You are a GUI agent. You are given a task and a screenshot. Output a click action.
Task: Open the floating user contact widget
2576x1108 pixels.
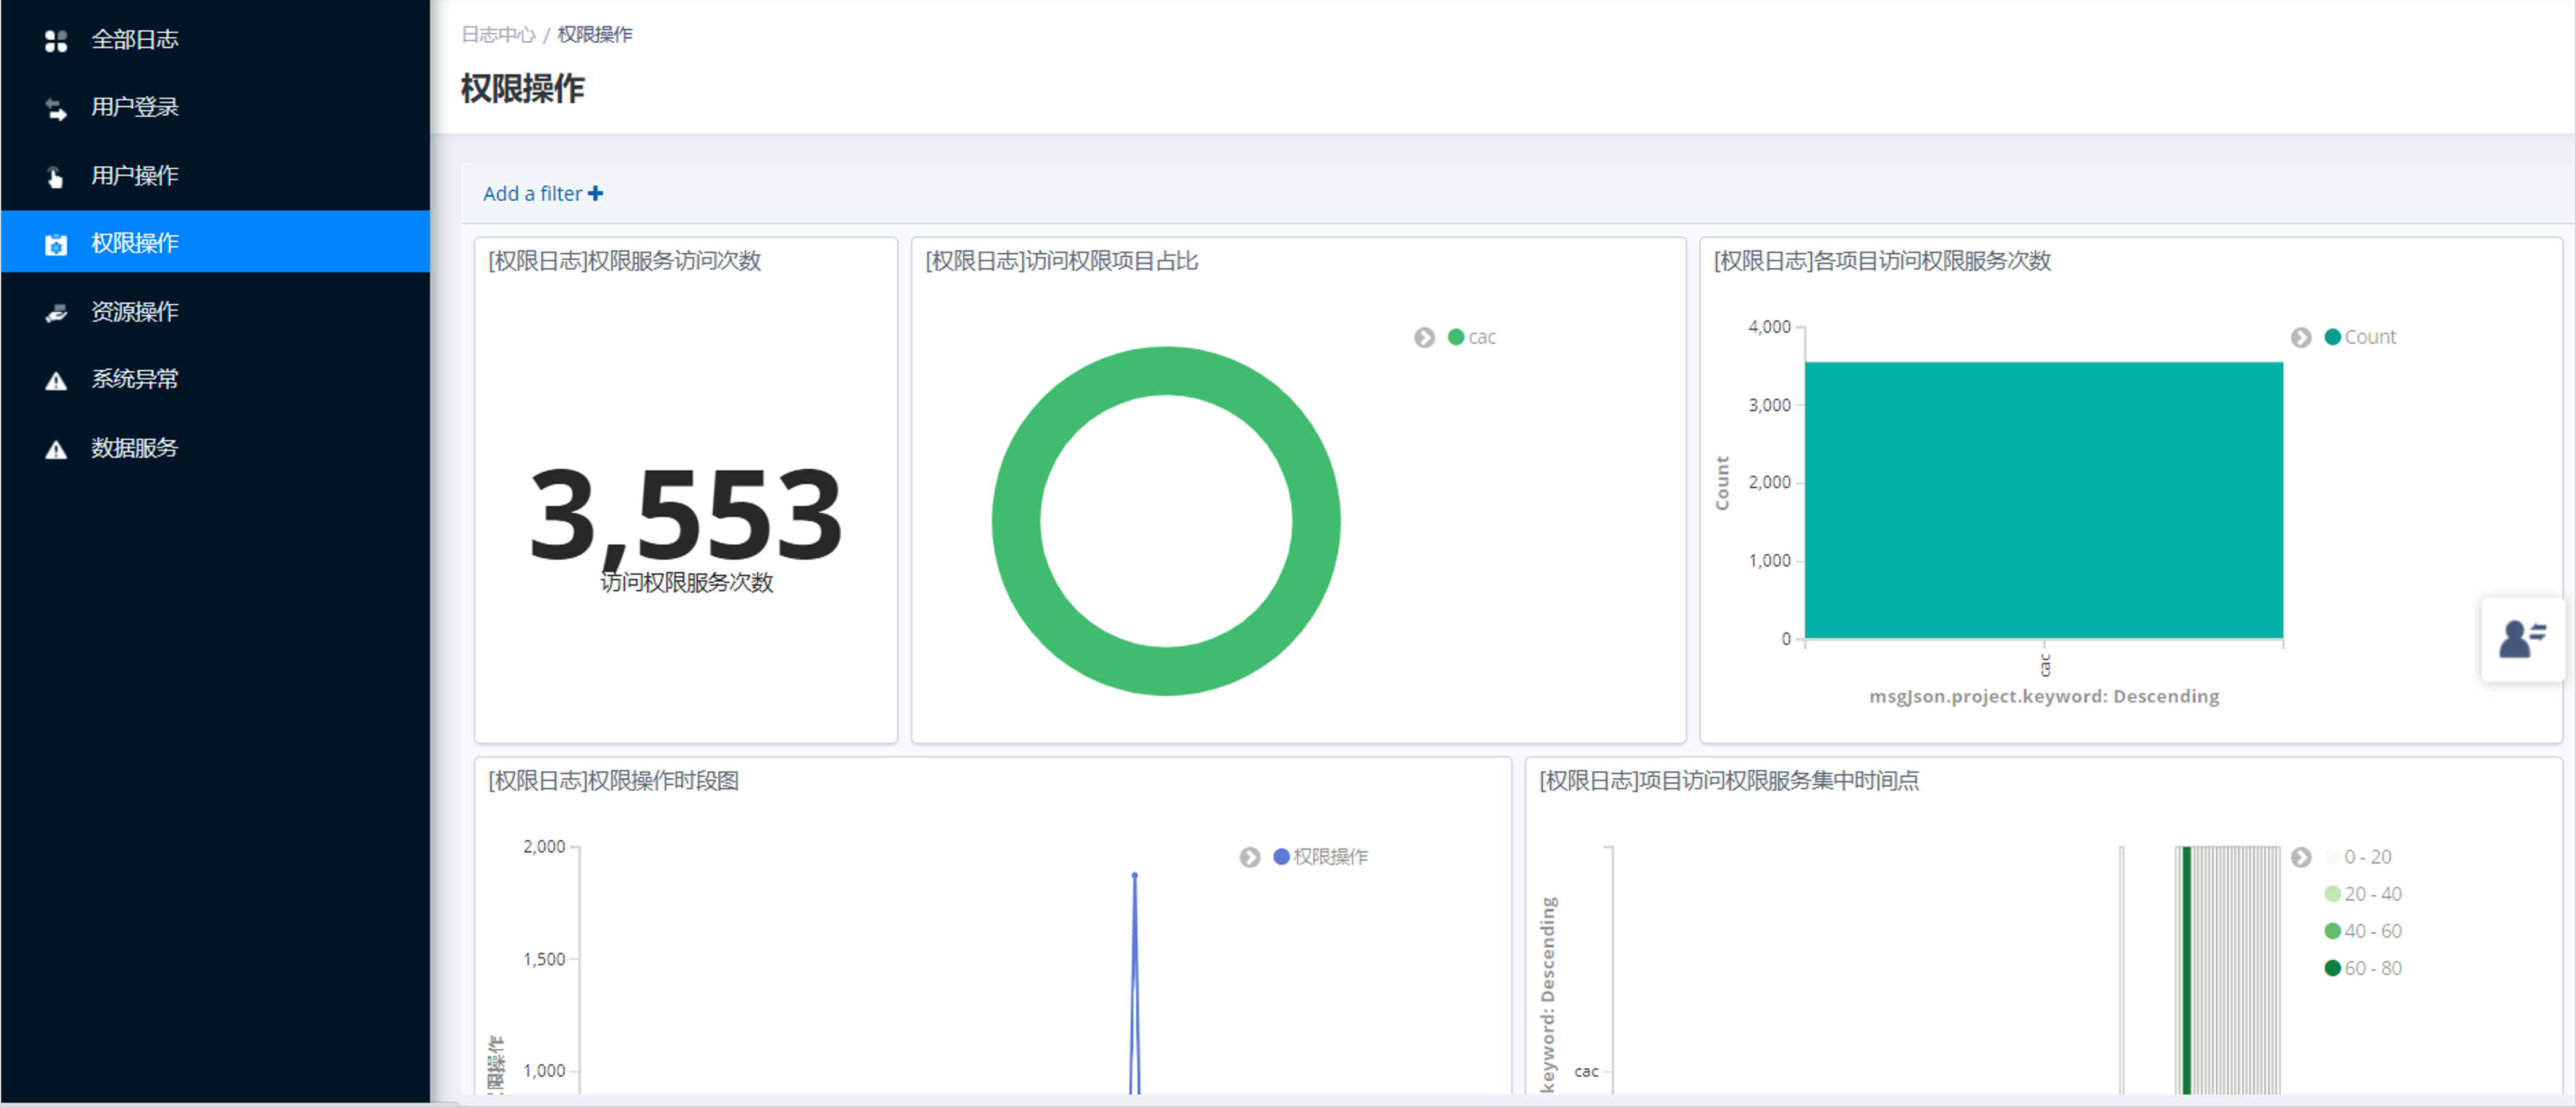(x=2523, y=639)
